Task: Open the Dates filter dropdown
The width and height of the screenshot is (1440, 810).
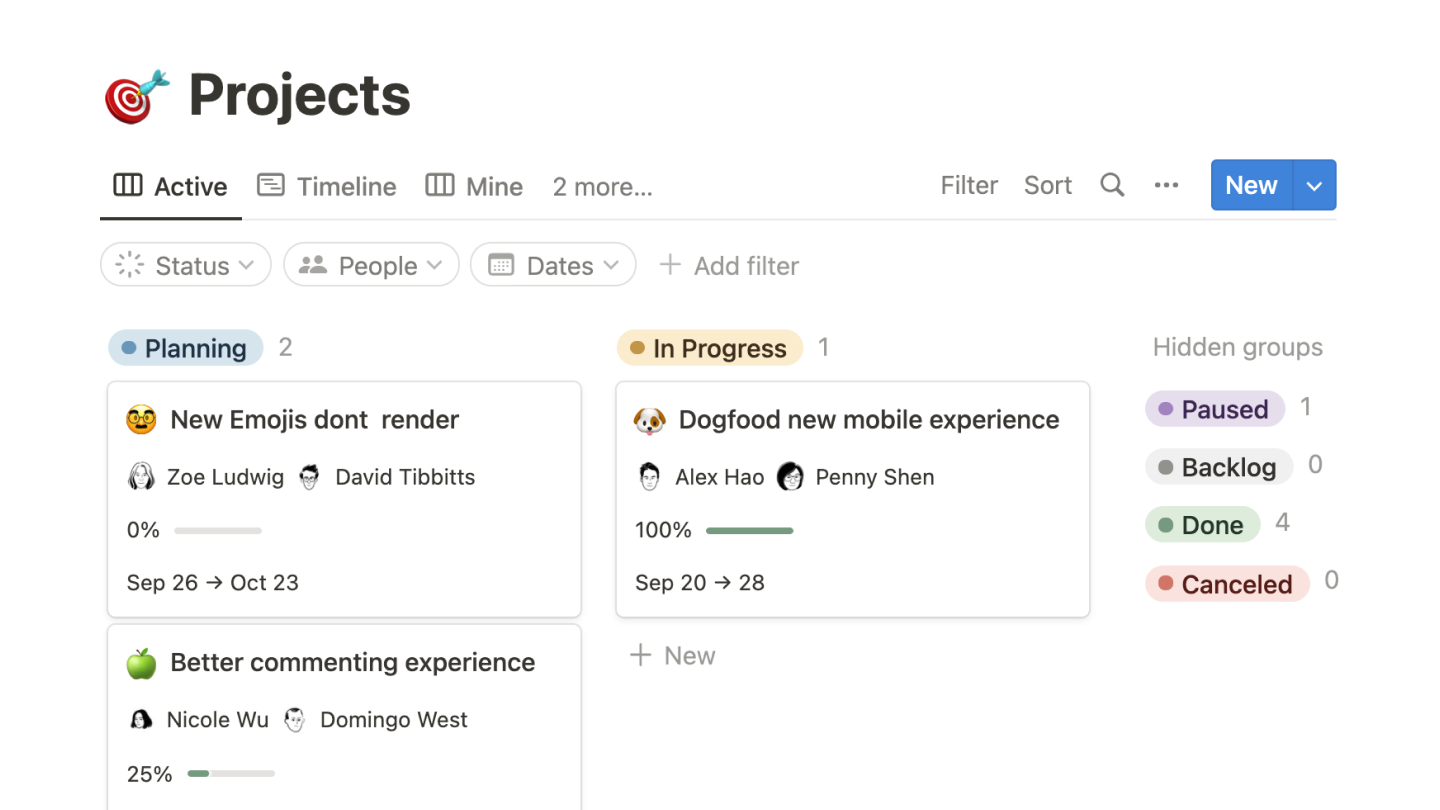Action: pos(553,265)
